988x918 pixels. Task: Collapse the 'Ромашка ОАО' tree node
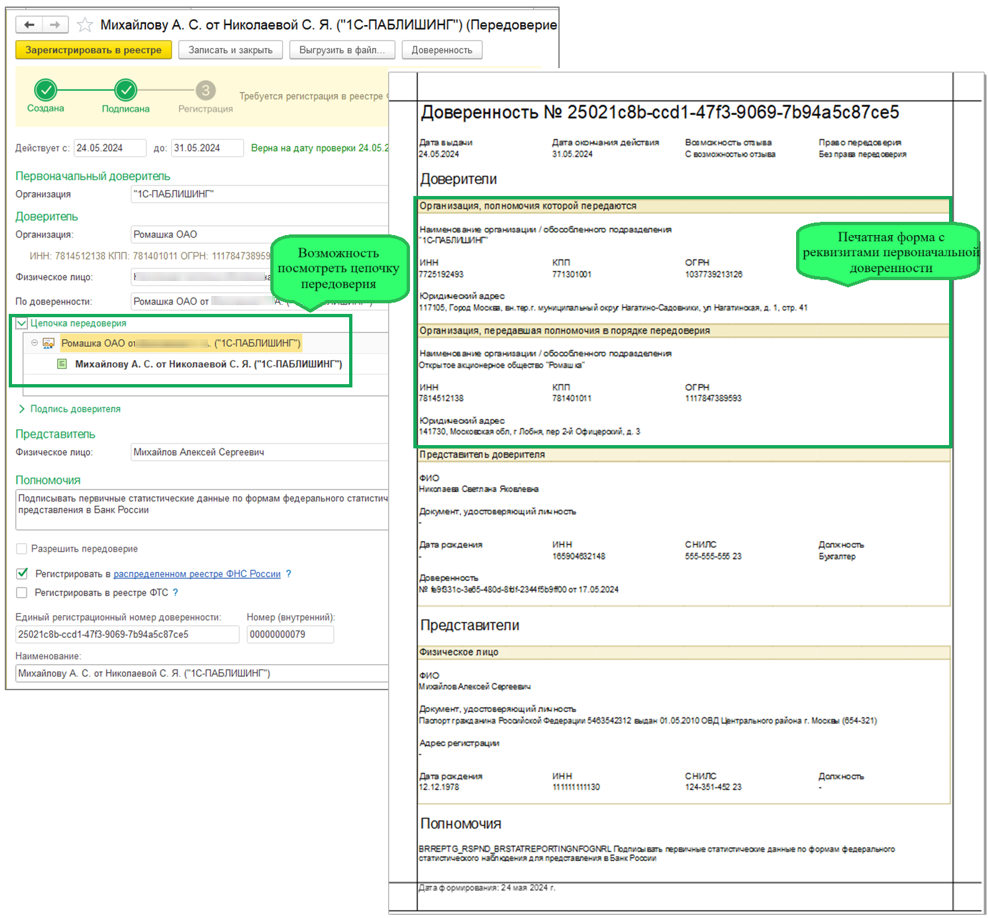click(x=34, y=343)
